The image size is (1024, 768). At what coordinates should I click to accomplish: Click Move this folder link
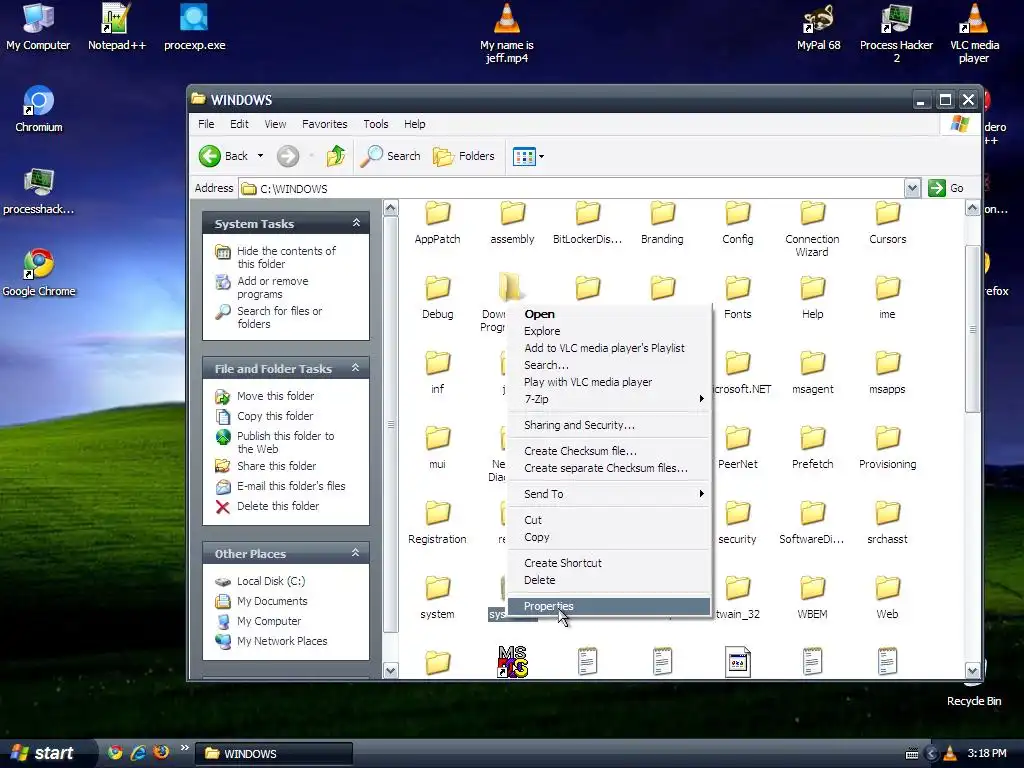[275, 396]
